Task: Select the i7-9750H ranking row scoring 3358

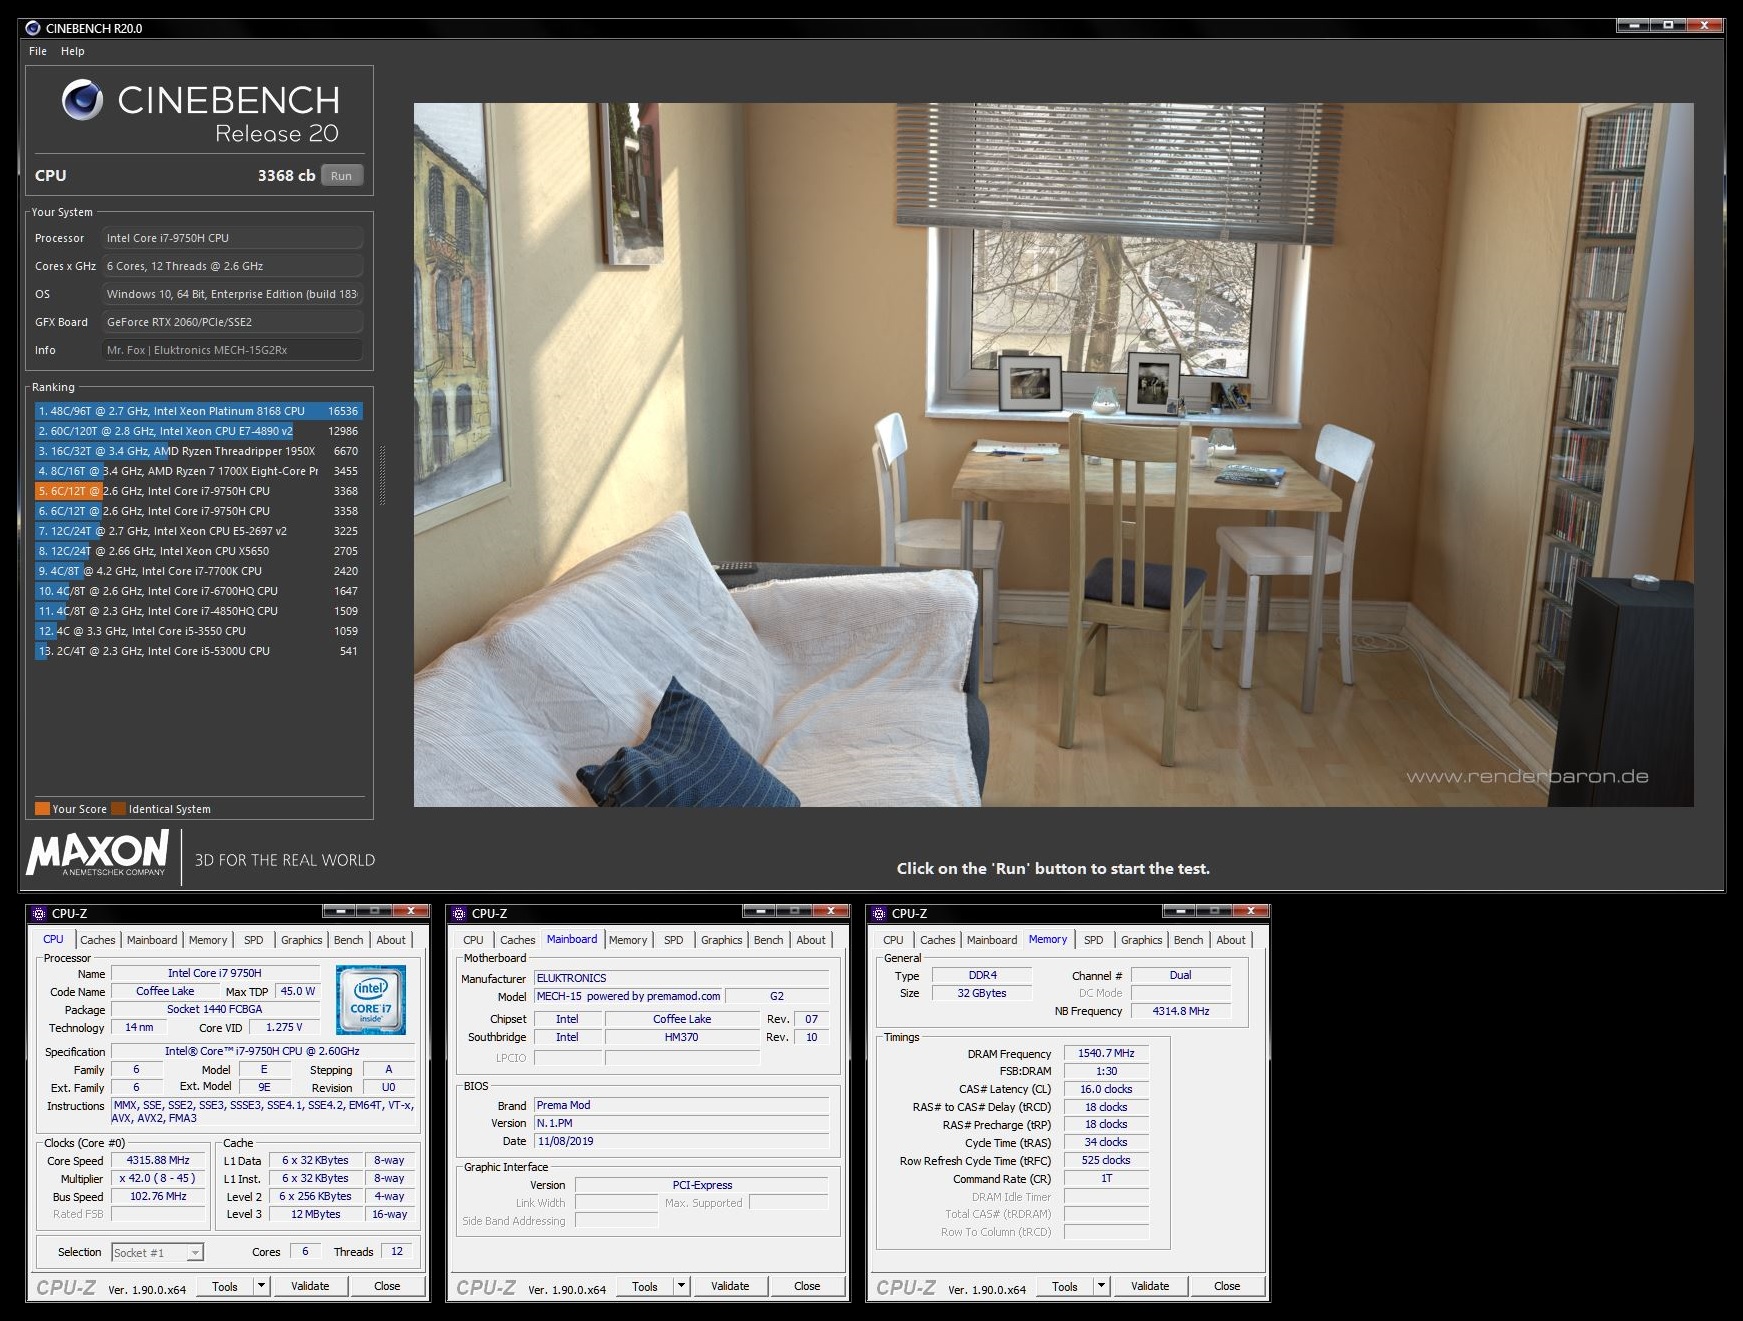Action: pos(198,511)
